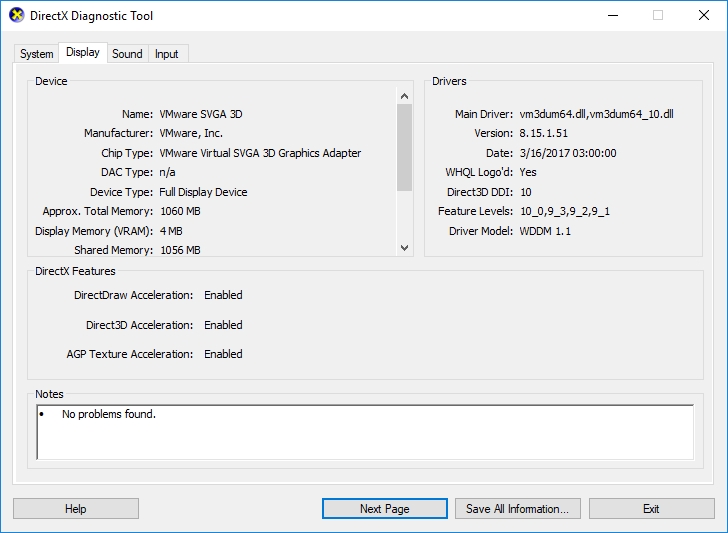Click the Device list scrollbar thumb
Image resolution: width=728 pixels, height=533 pixels.
click(404, 146)
